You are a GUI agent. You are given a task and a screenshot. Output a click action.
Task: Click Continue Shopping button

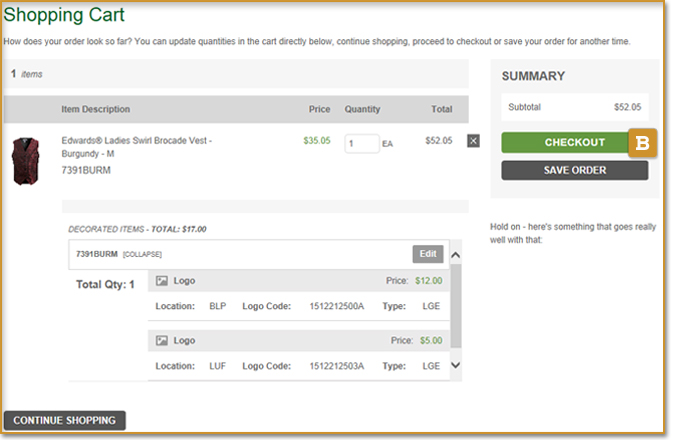pos(65,420)
